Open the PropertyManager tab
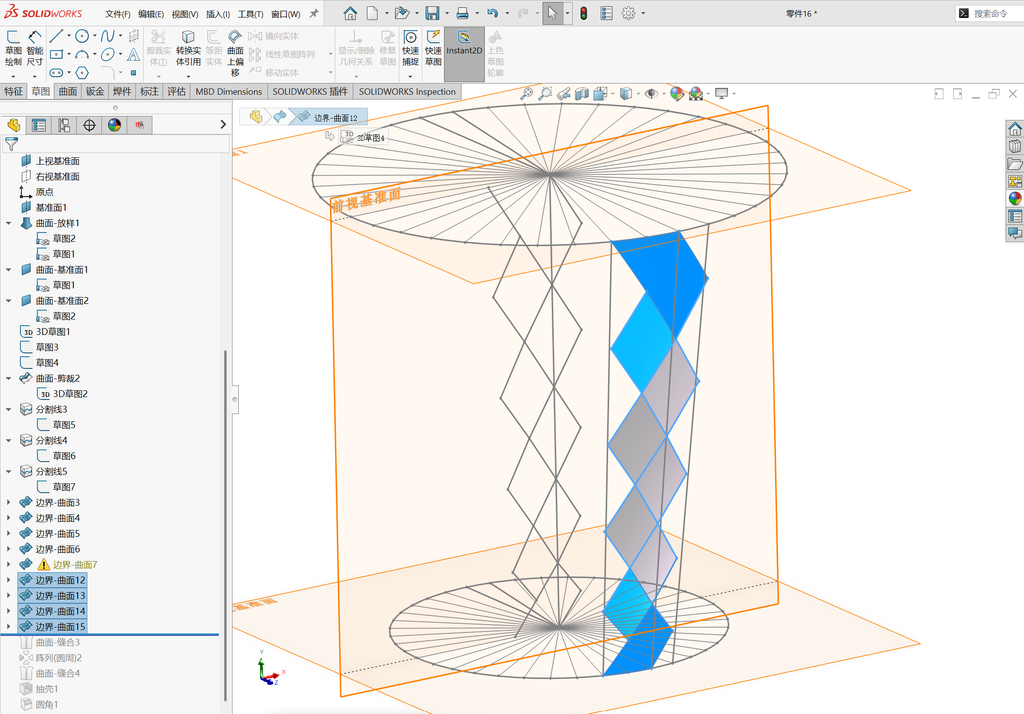 [x=39, y=125]
